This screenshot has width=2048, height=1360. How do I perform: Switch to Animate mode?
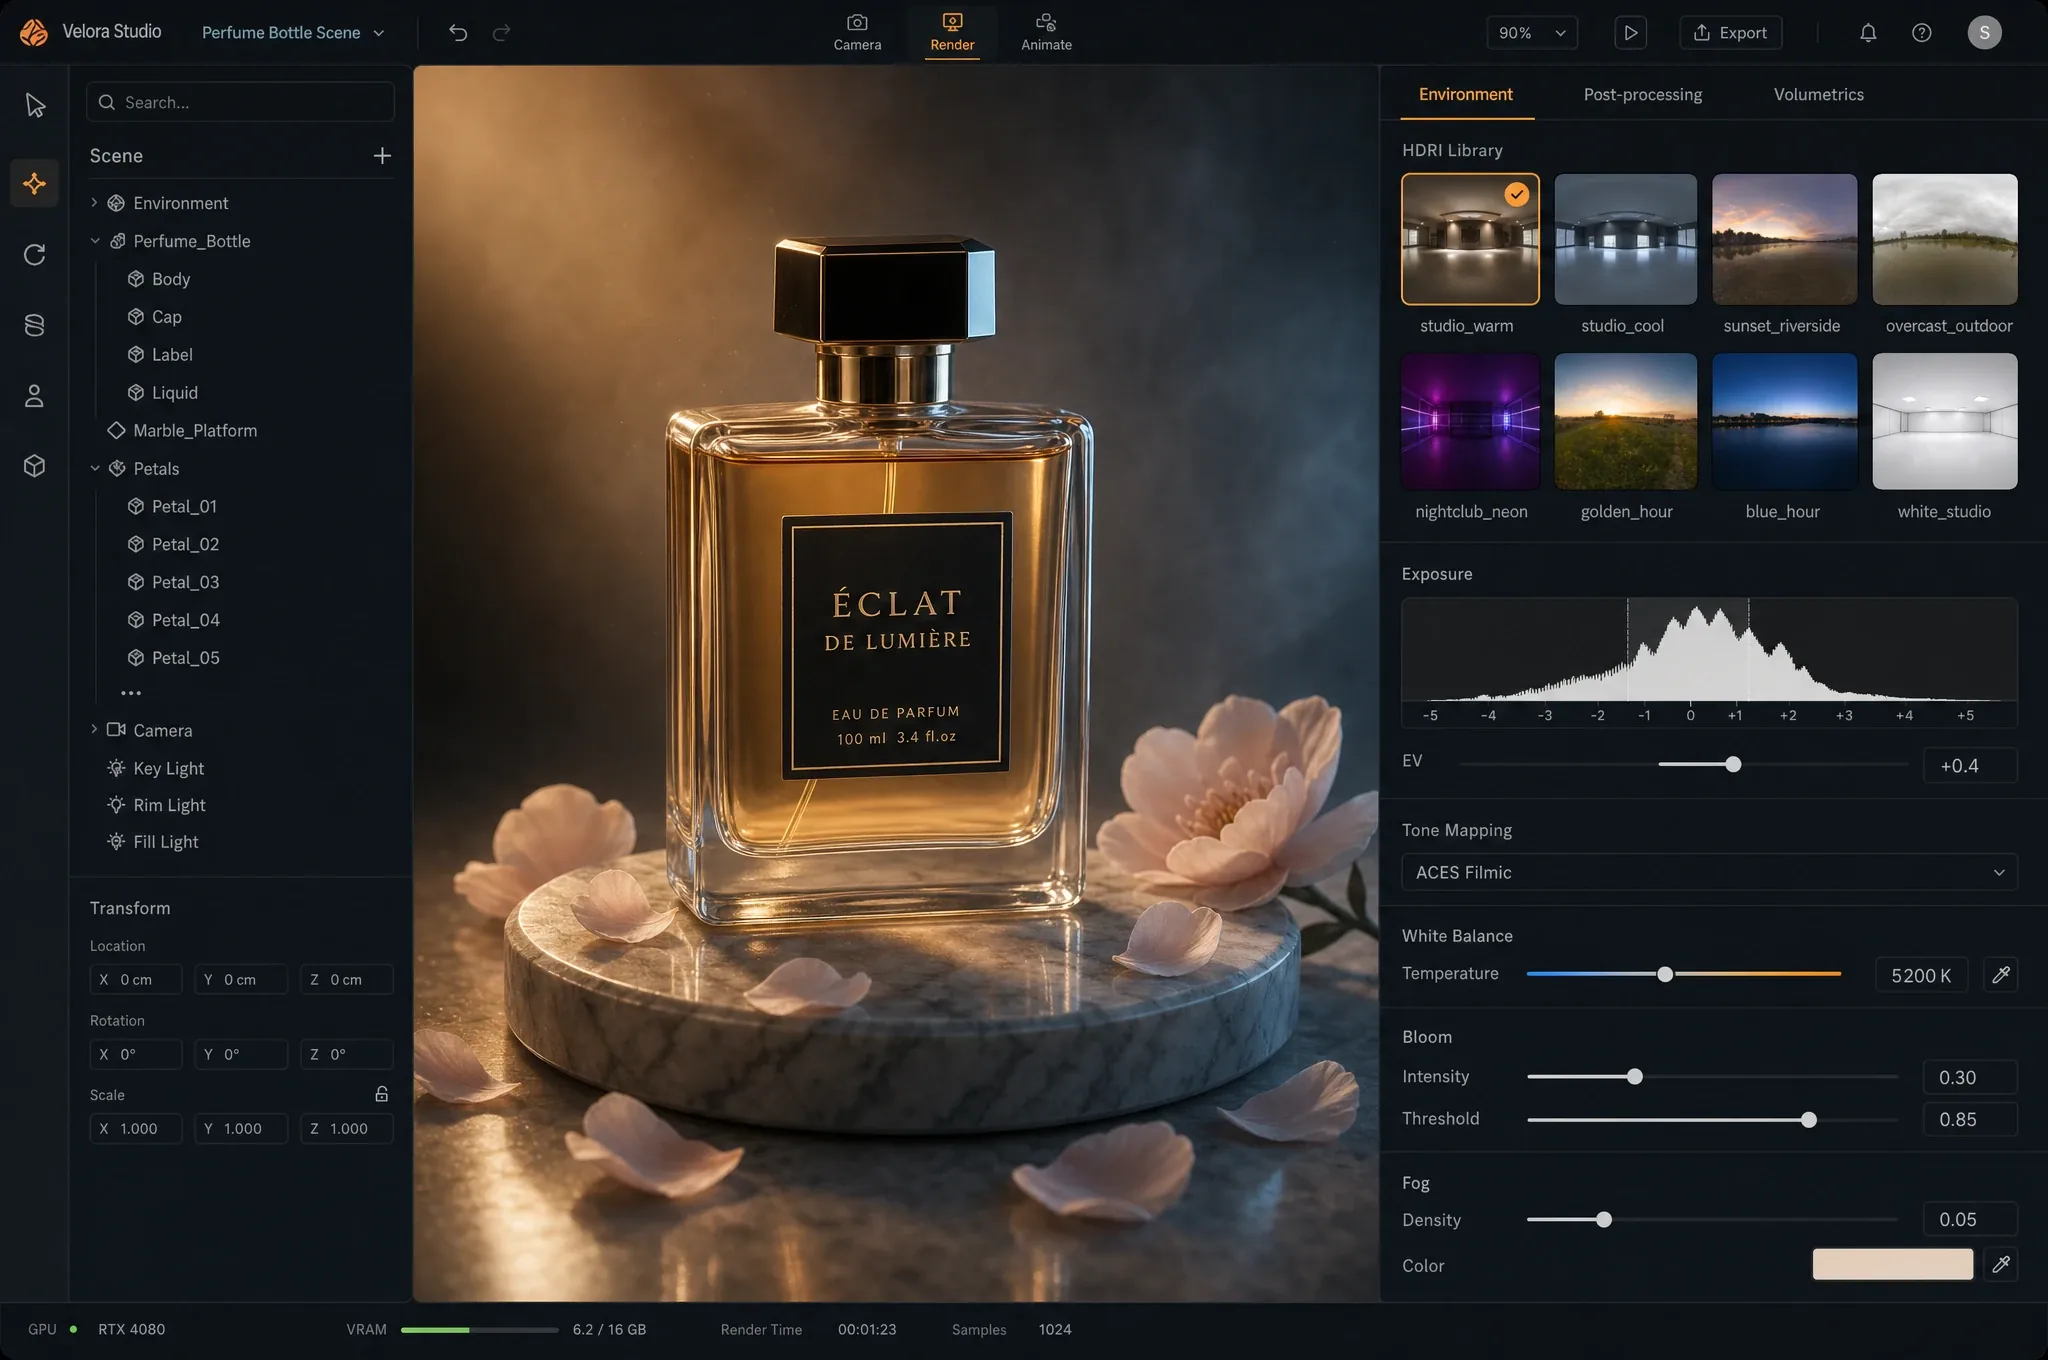(x=1046, y=33)
